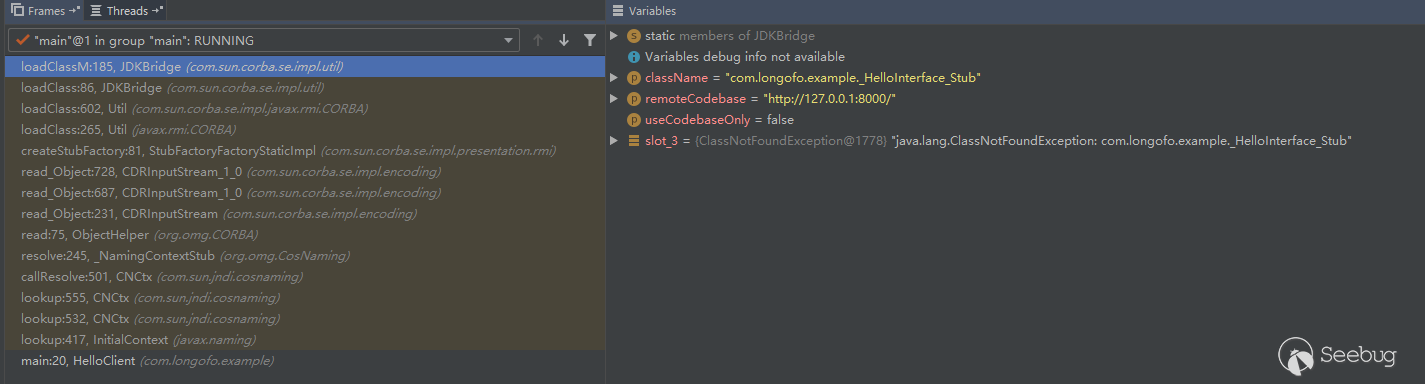Click the useCodebaseOnly parameter icon

pos(634,120)
